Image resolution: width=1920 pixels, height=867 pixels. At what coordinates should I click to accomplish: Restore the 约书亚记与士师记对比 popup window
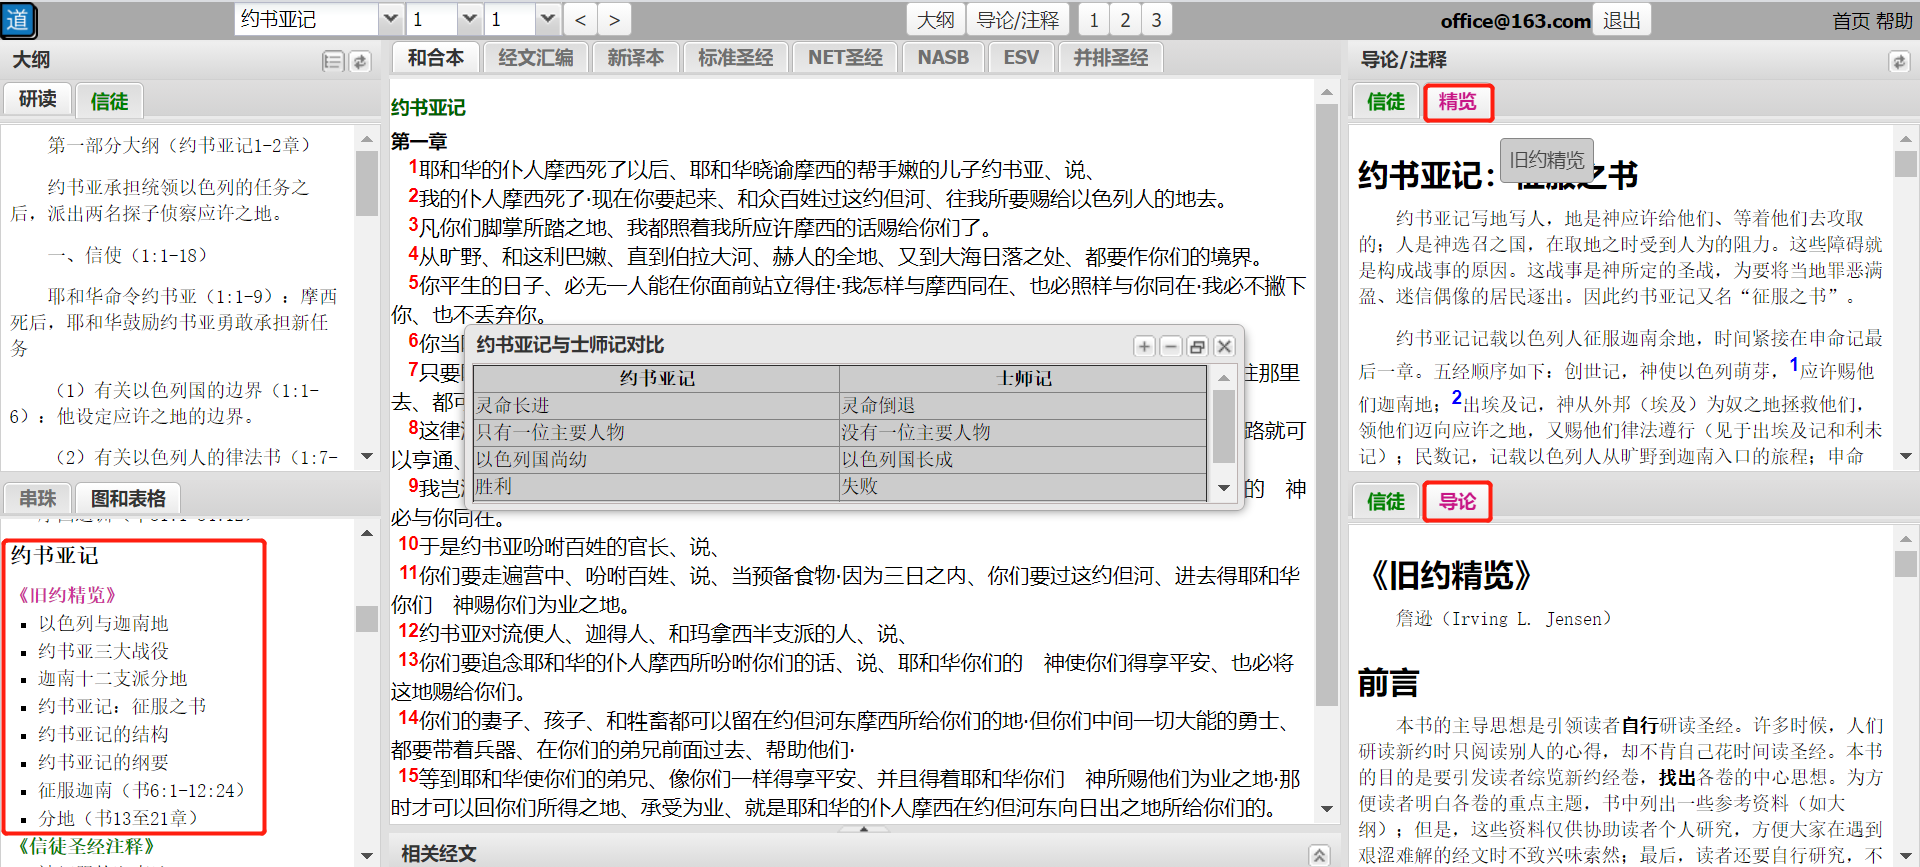(1197, 346)
